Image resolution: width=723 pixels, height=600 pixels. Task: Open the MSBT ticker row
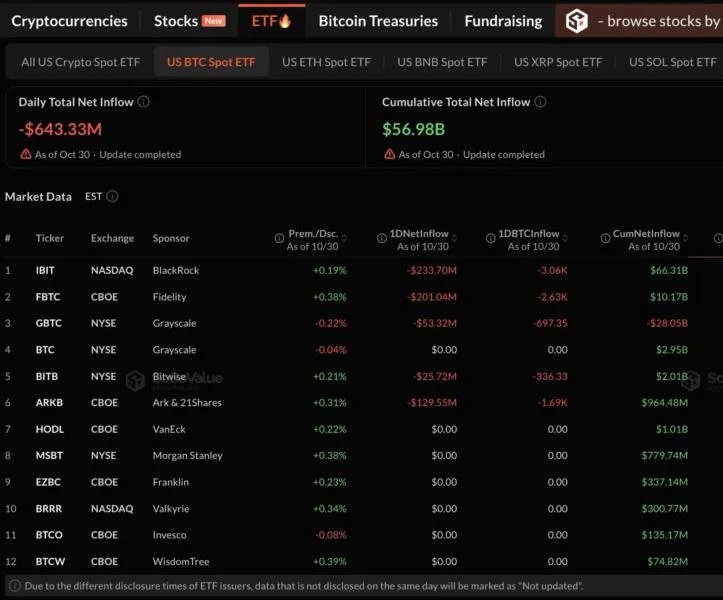[x=49, y=456]
